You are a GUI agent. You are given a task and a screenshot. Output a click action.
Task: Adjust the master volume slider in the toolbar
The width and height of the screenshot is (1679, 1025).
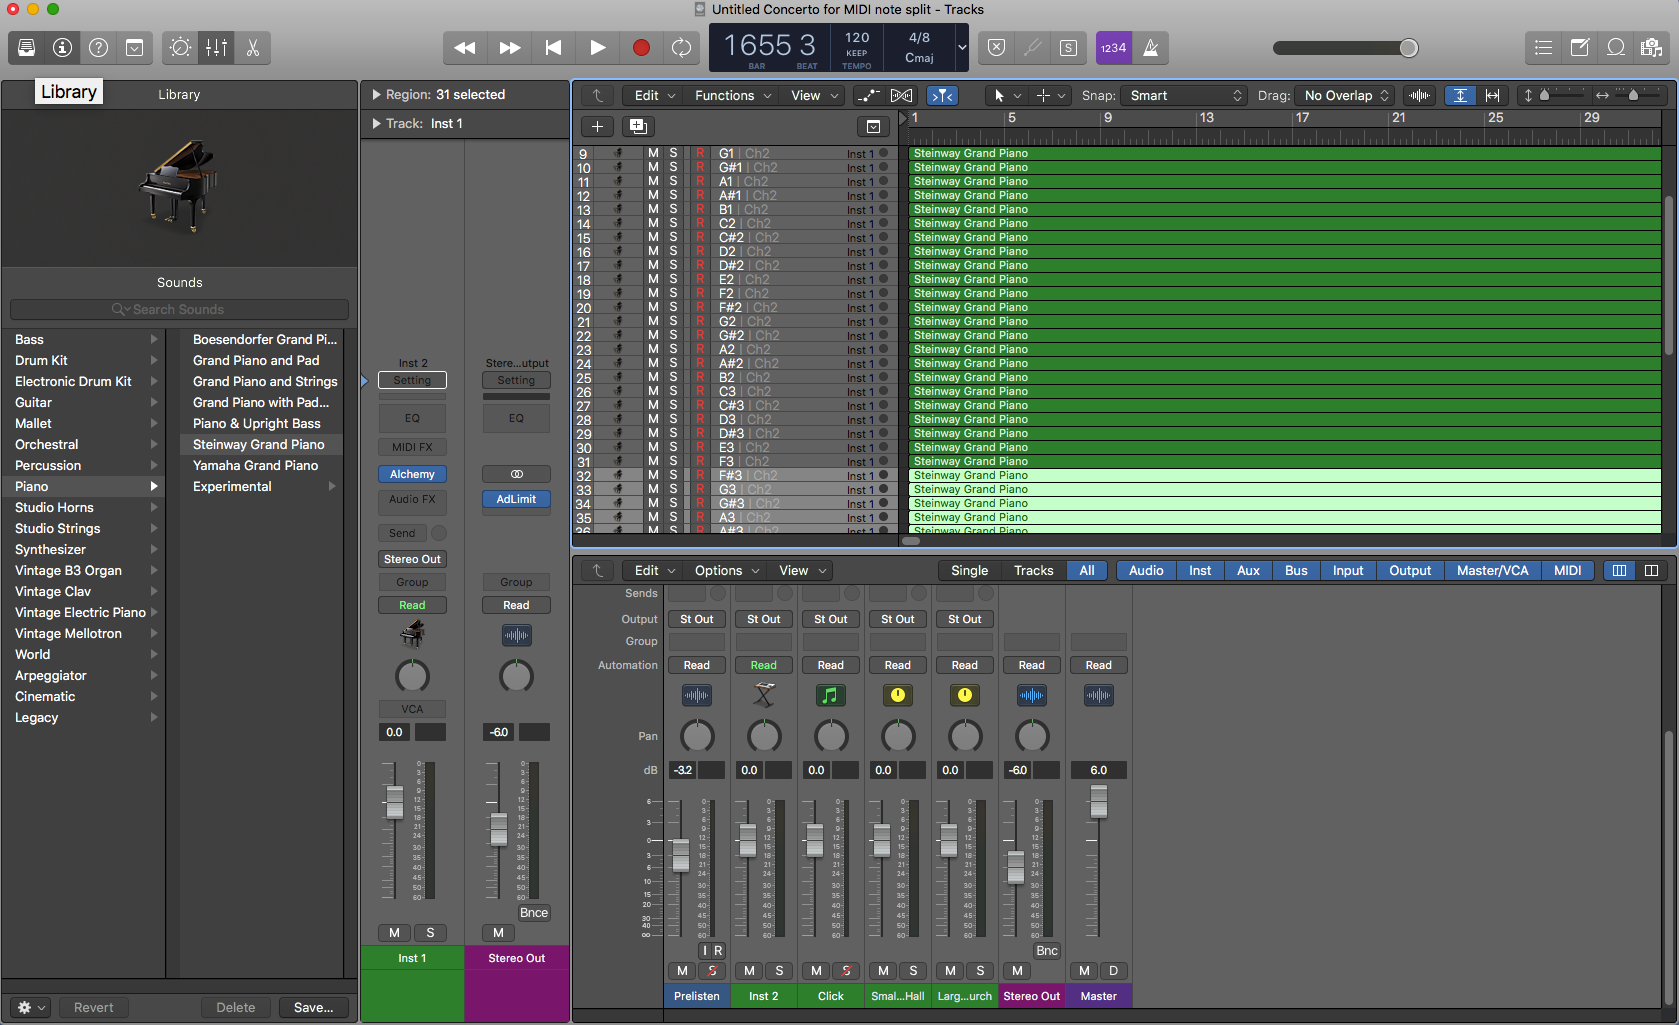1408,48
